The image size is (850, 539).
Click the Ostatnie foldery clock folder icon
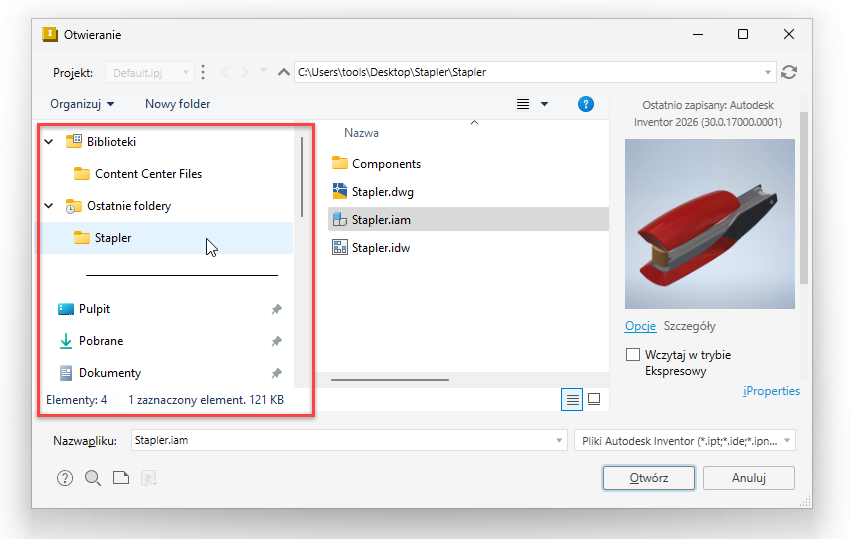[x=74, y=206]
